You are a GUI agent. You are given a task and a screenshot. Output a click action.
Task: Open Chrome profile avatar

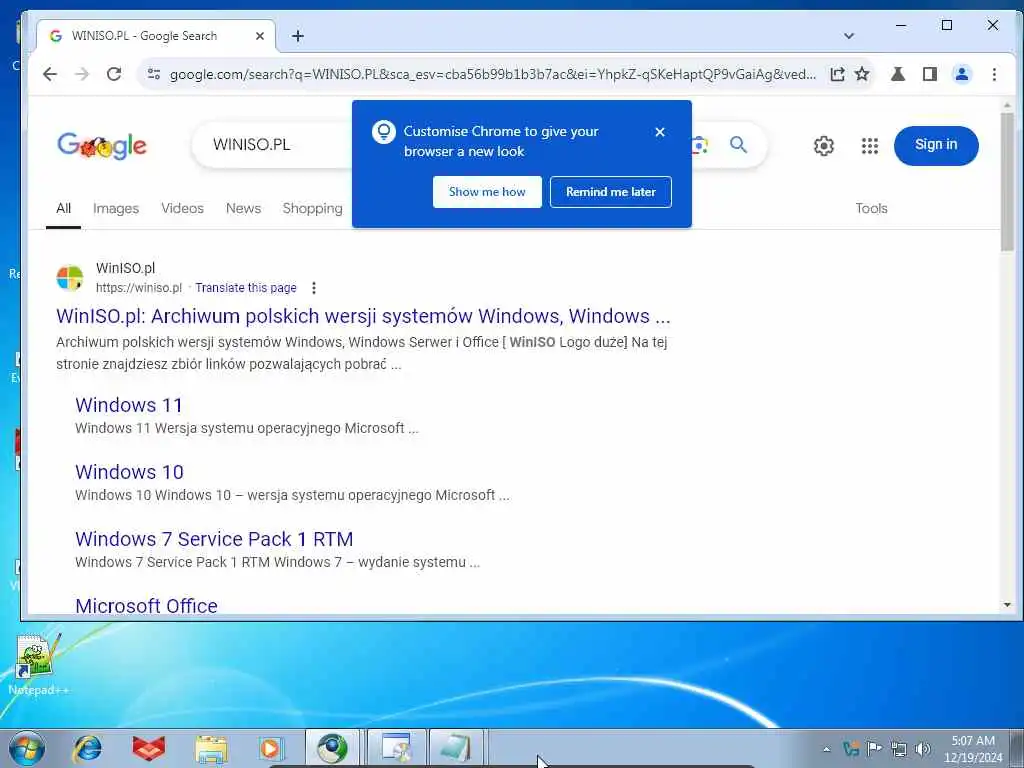[962, 74]
